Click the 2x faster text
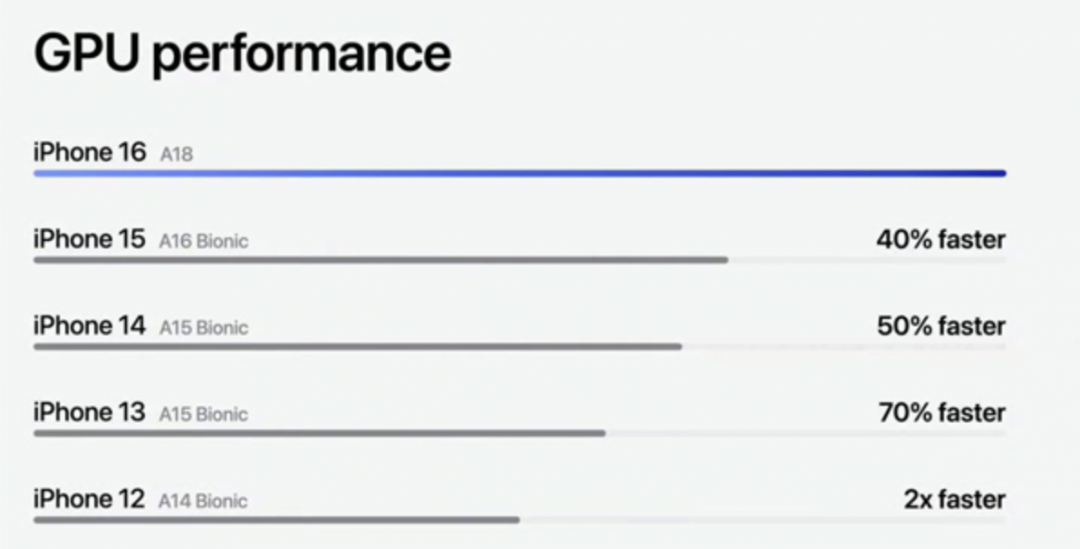Viewport: 1080px width, 549px height. [x=954, y=499]
